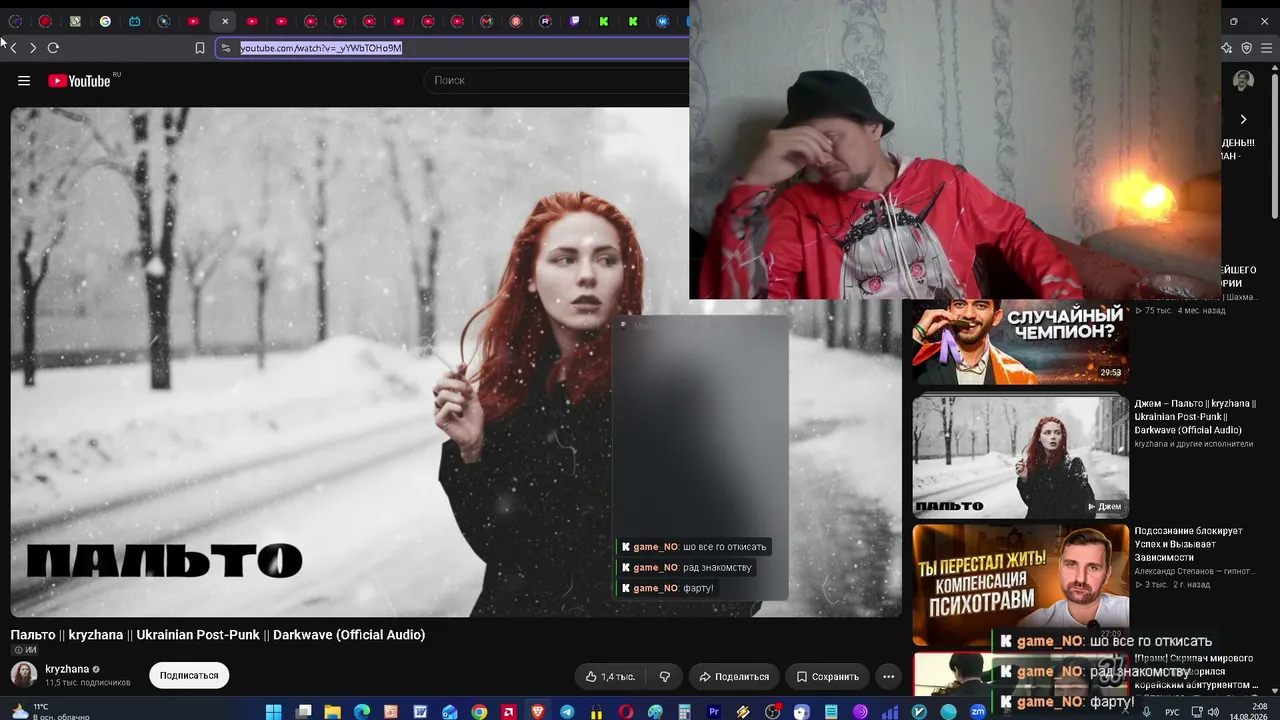Save the video with 'Сохранить'
Screen dimensions: 1280x720
pyautogui.click(x=827, y=677)
